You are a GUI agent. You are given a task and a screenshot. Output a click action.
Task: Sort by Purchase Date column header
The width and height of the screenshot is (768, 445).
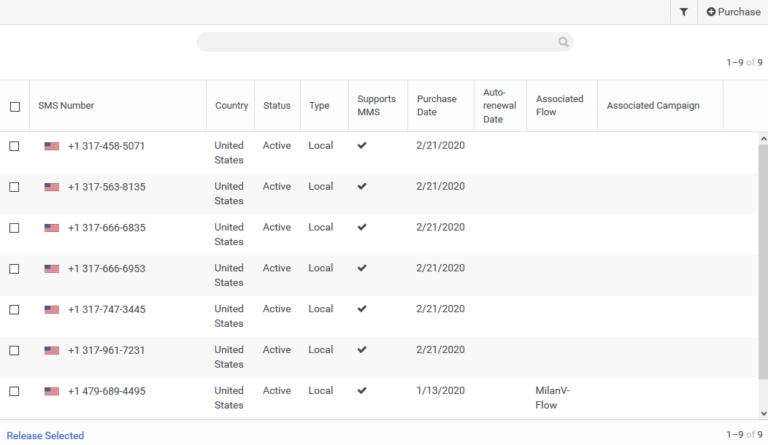(437, 106)
